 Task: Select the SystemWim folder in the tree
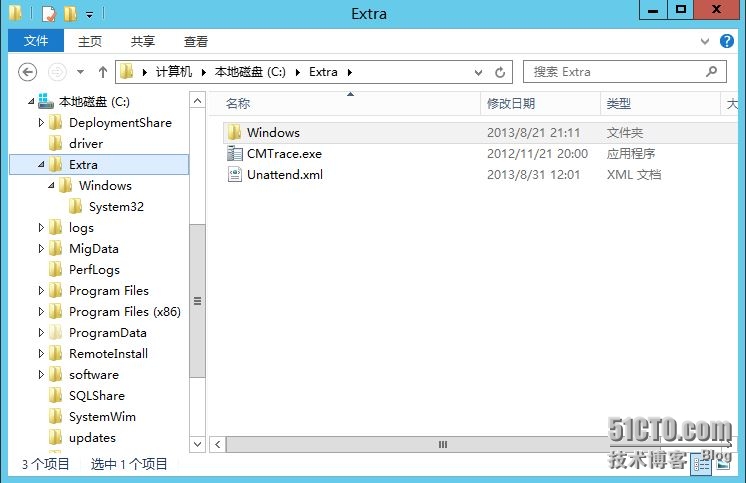tap(102, 416)
